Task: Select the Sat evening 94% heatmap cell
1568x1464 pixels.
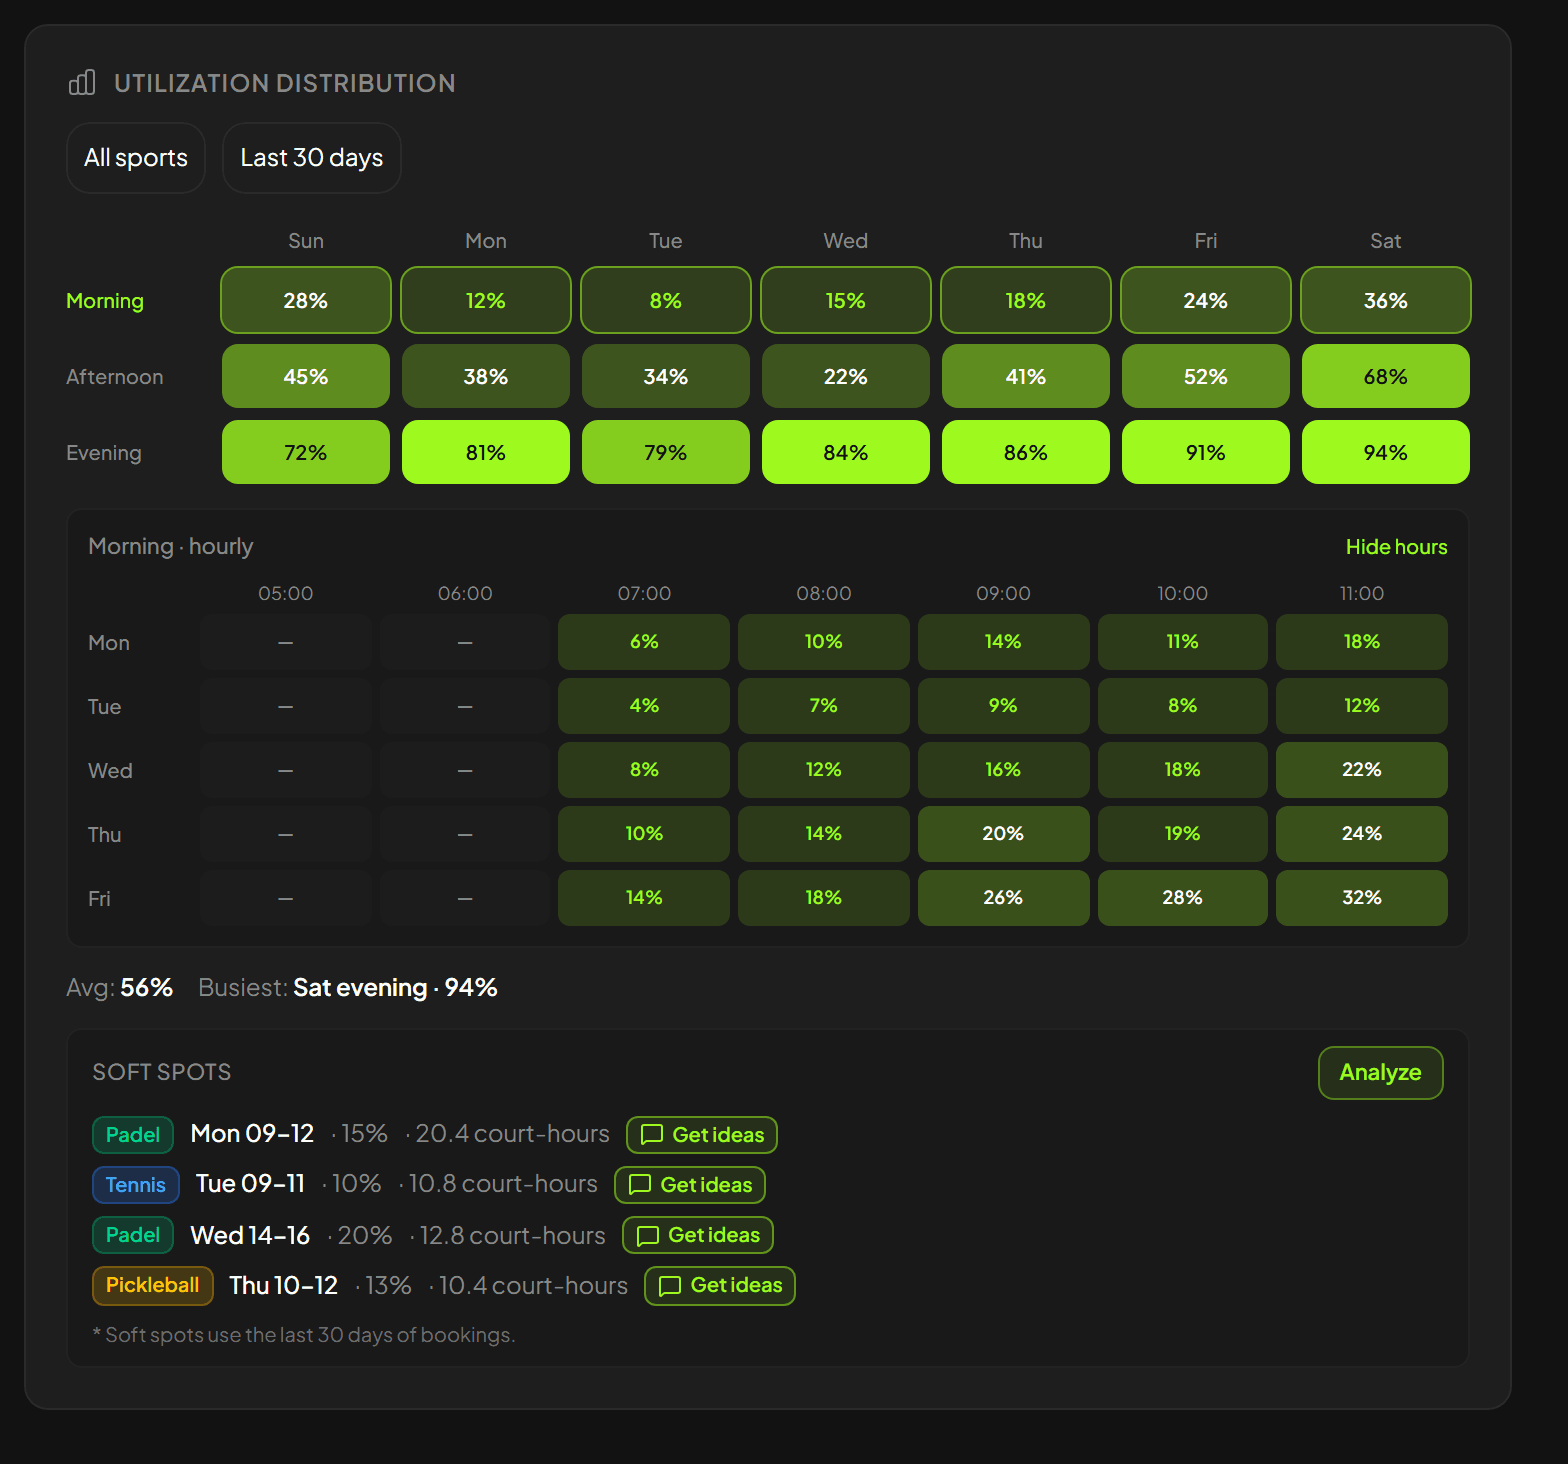Action: click(1386, 452)
